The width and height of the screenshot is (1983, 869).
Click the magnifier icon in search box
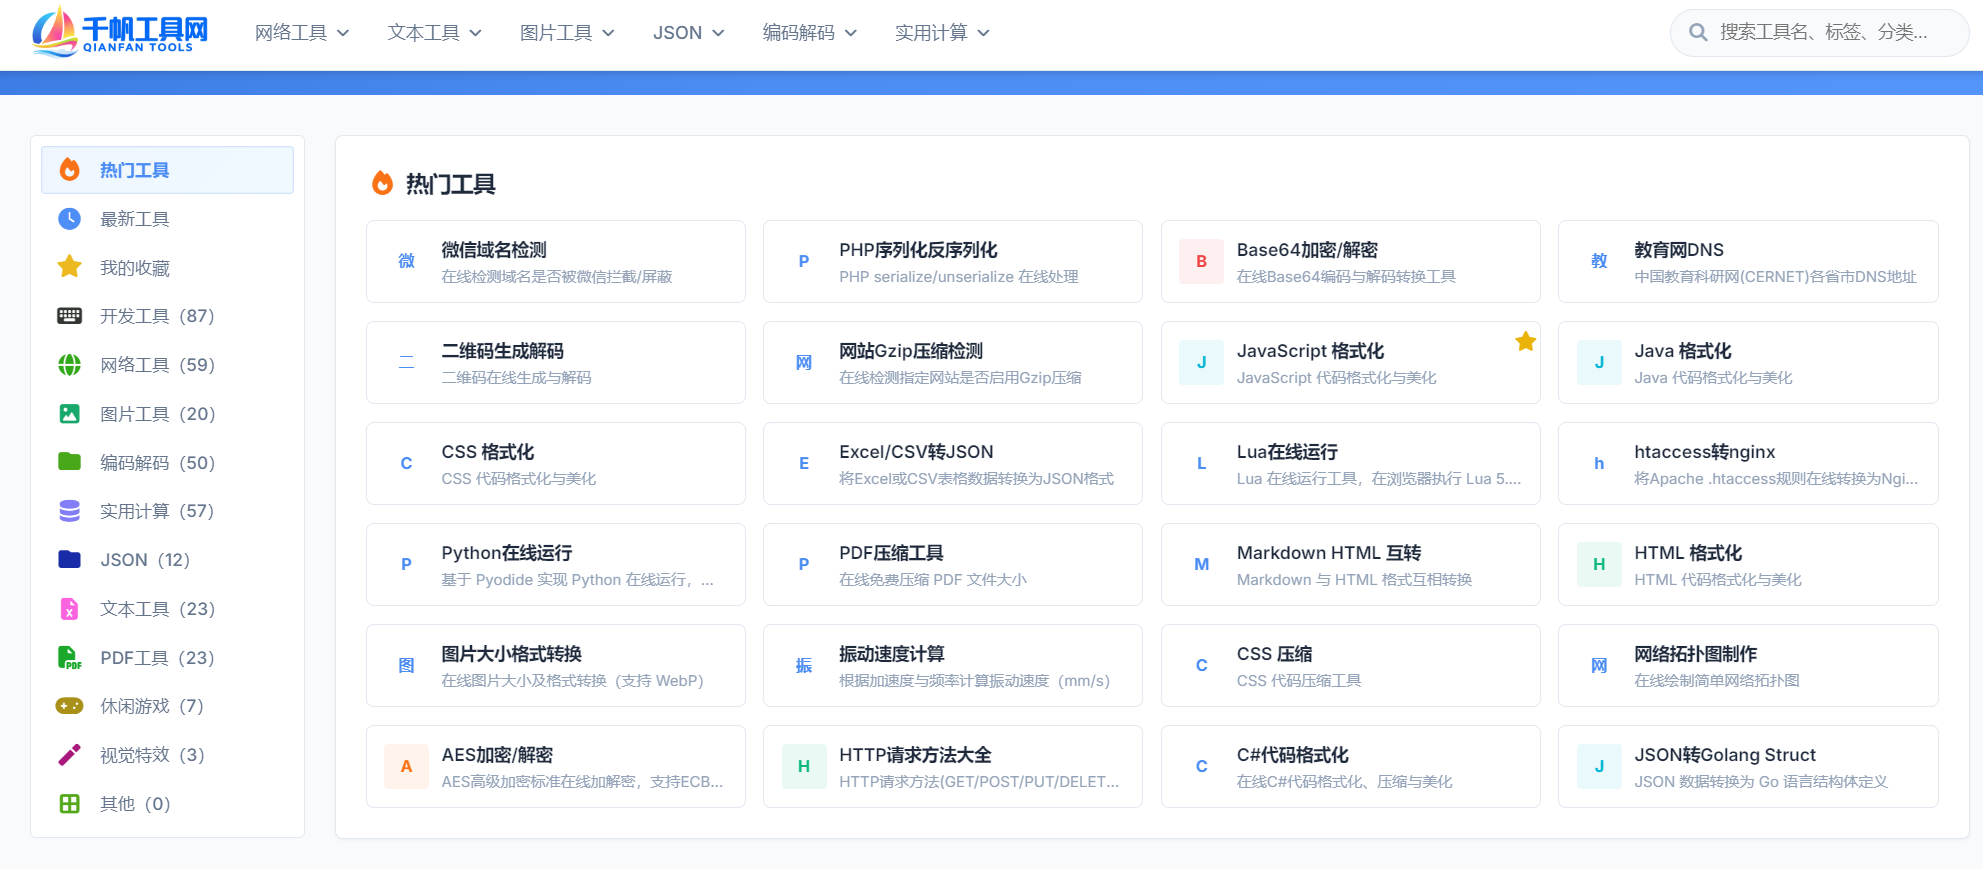point(1697,32)
